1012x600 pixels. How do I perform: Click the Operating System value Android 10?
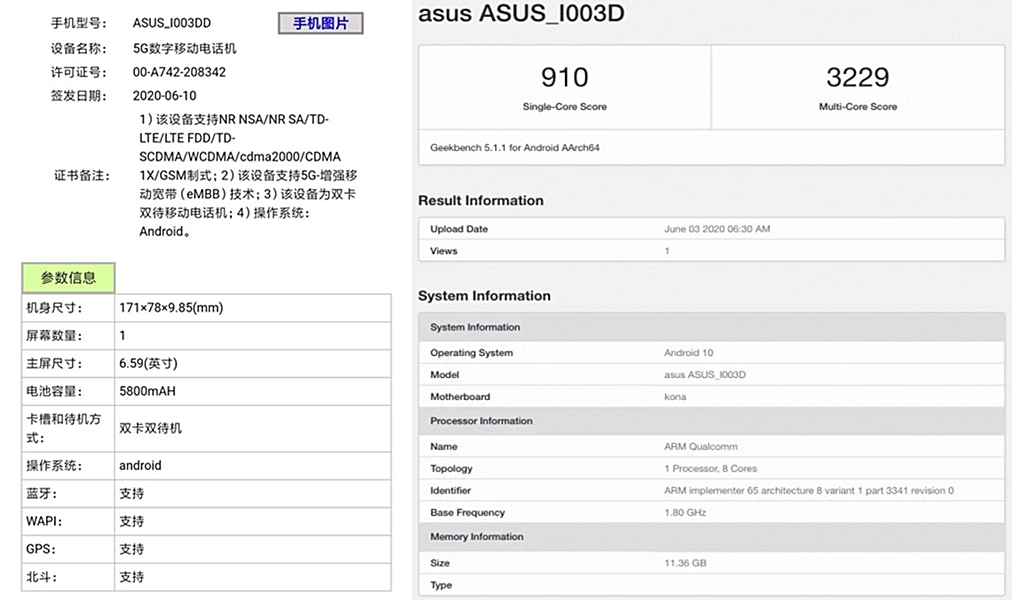[689, 353]
